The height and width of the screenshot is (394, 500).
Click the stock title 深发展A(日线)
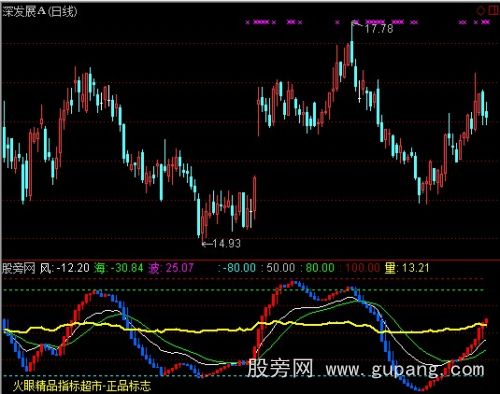[40, 12]
